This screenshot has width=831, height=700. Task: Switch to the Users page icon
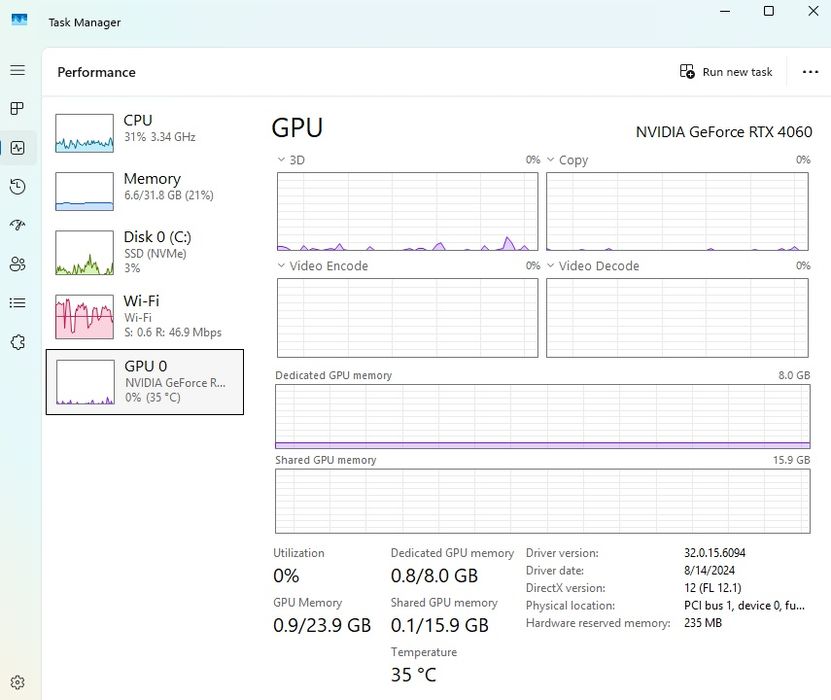click(17, 264)
